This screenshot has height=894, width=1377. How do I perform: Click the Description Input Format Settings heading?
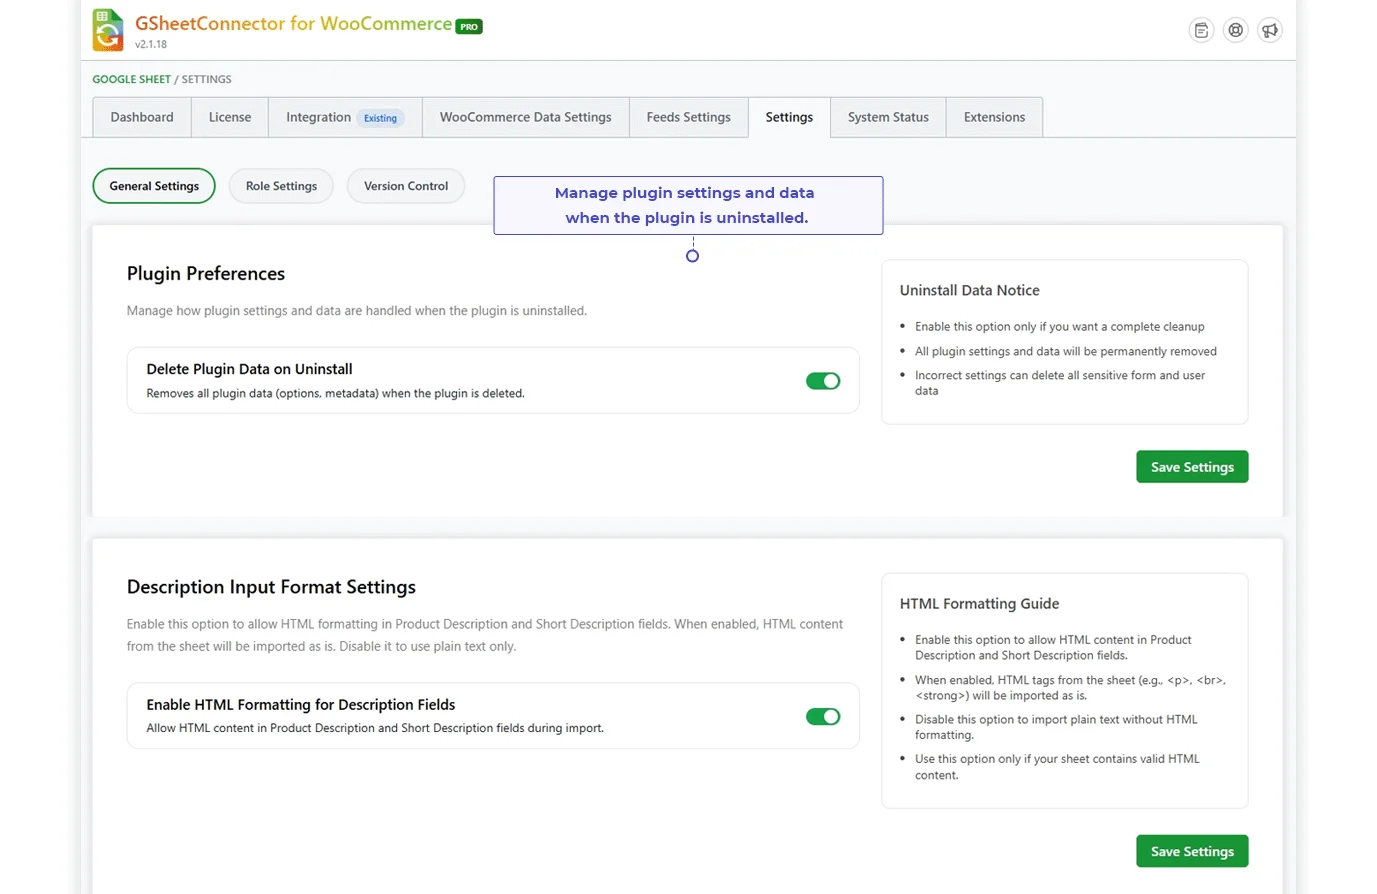271,587
